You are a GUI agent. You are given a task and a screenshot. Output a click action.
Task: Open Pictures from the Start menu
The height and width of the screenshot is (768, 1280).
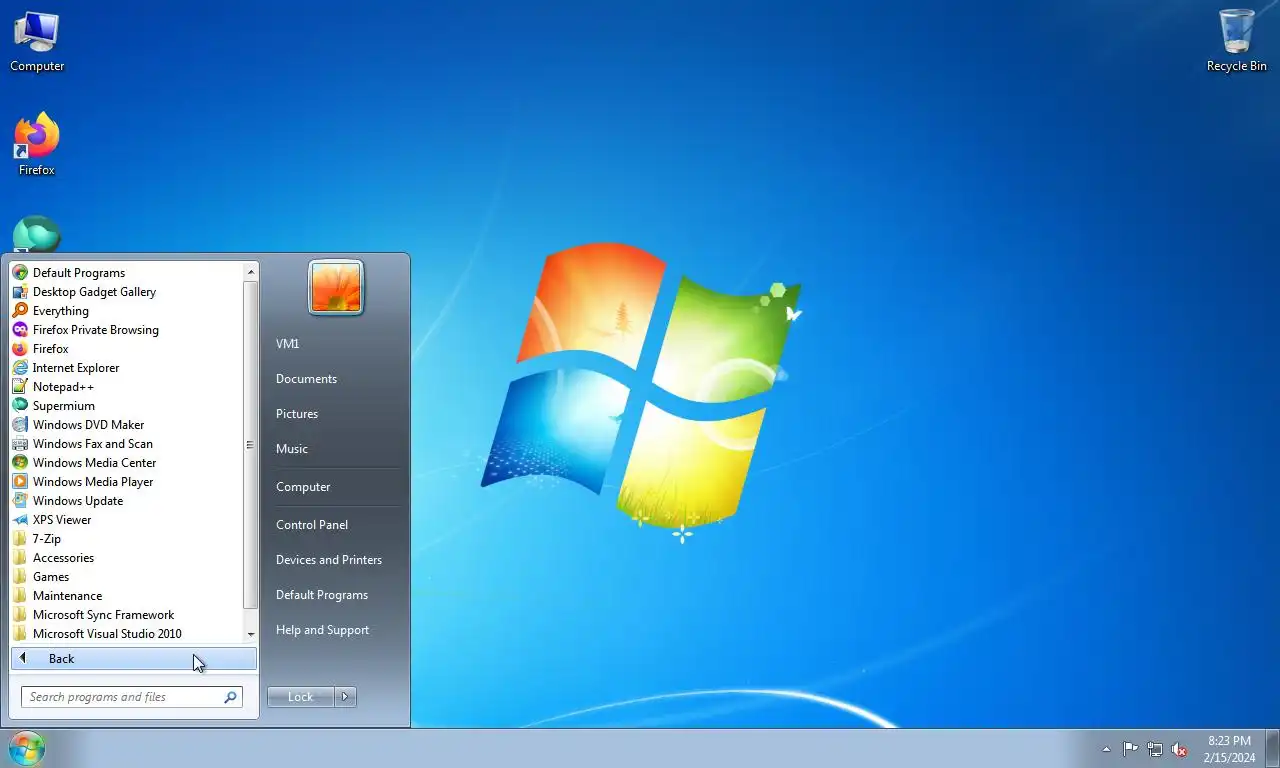click(297, 414)
